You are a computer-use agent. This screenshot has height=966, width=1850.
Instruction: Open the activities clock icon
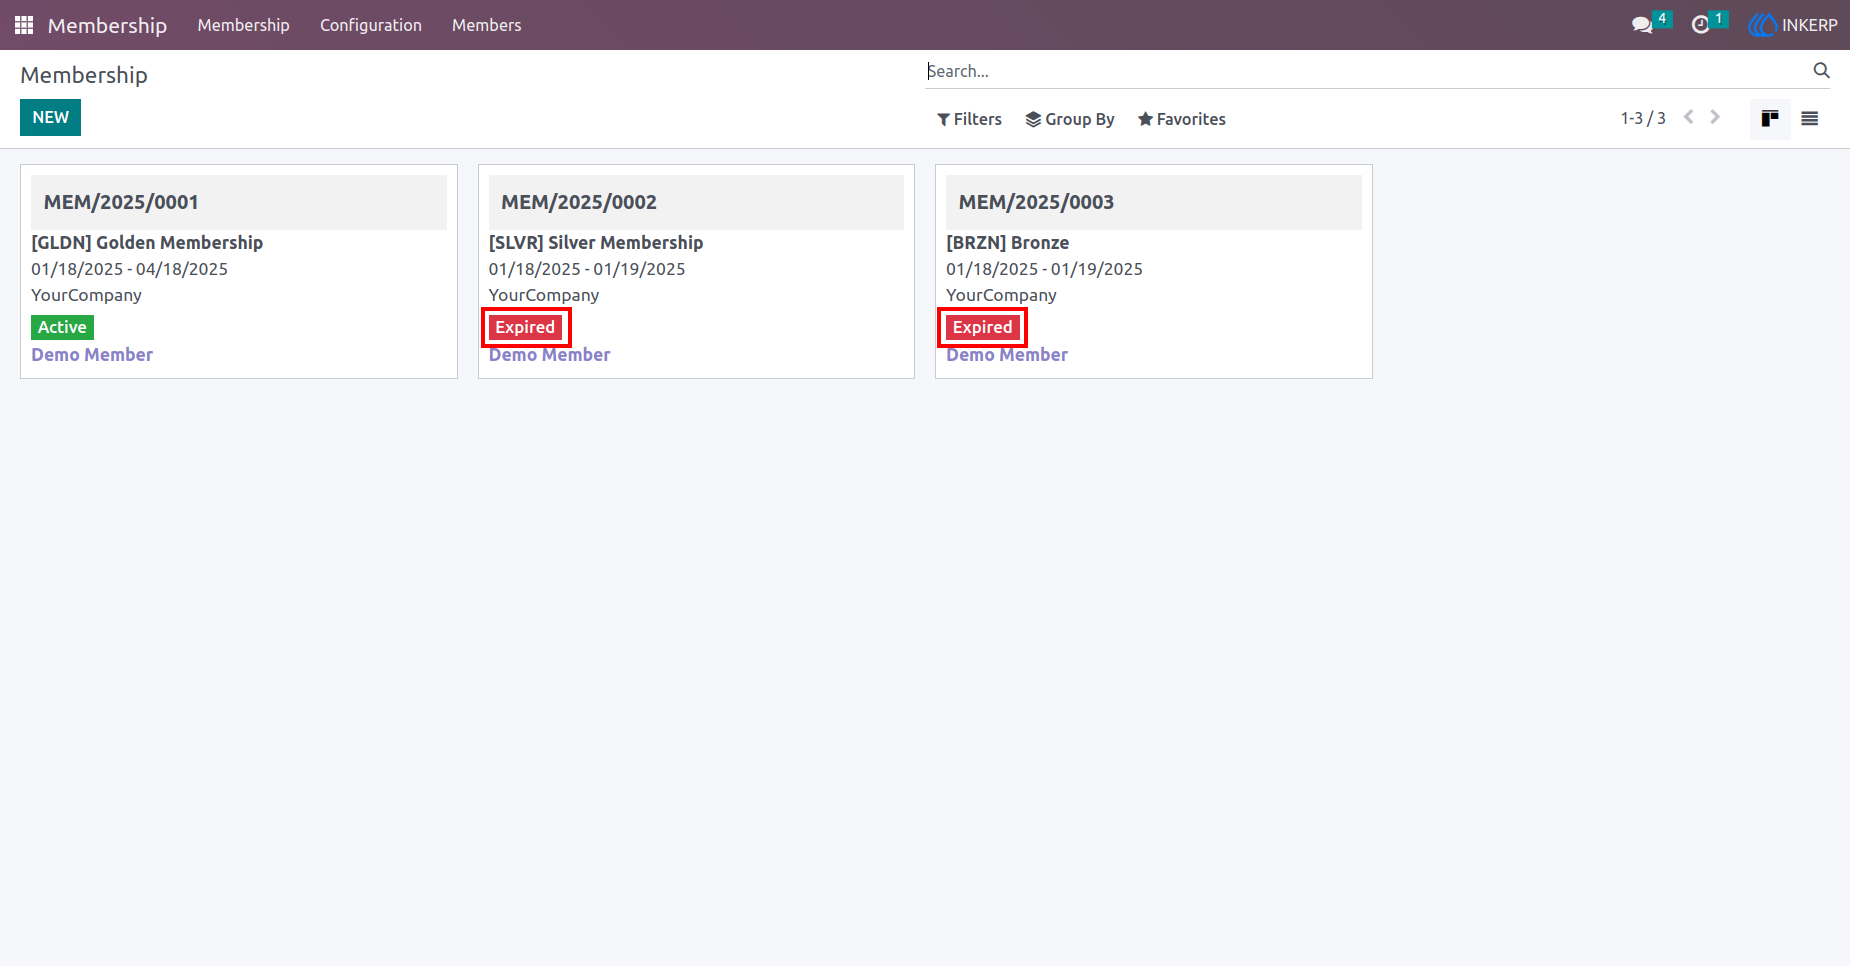coord(1700,25)
